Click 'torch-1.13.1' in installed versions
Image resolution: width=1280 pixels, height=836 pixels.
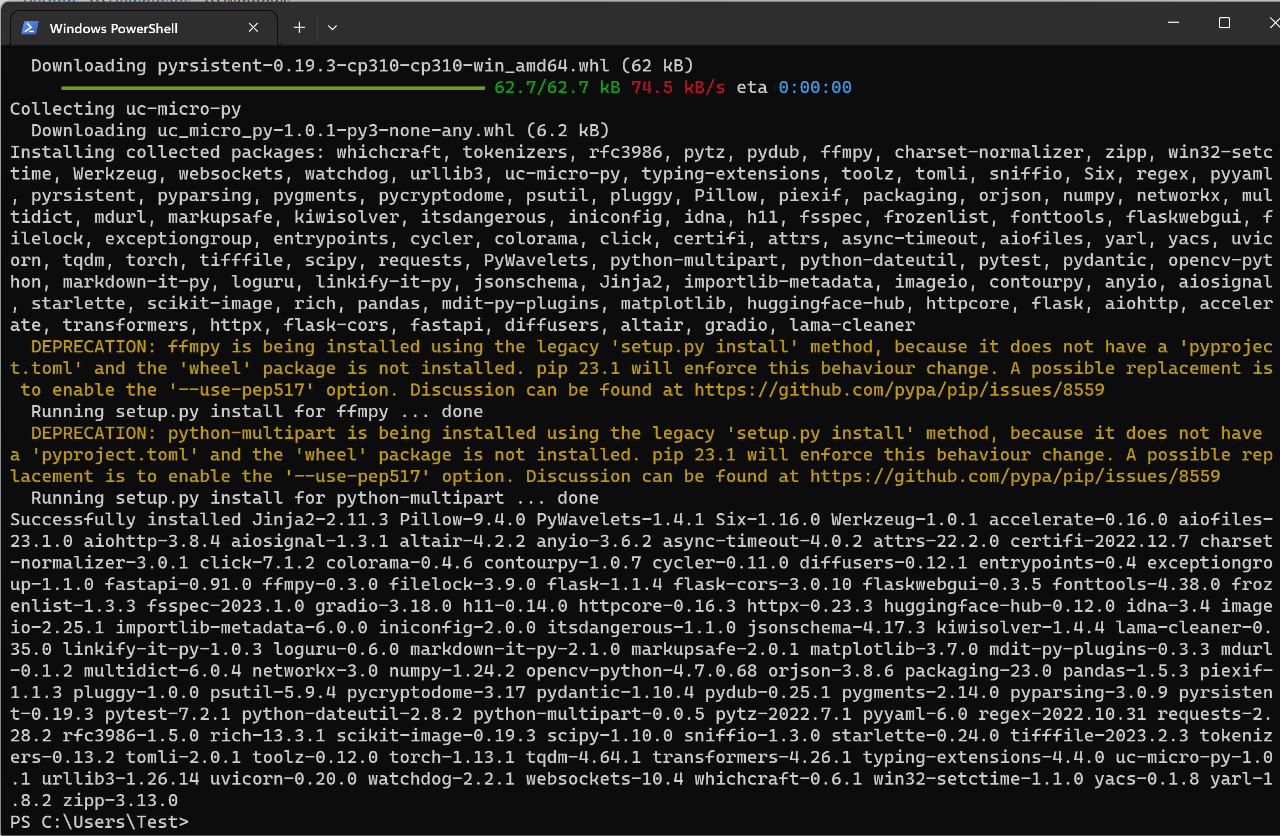[452, 758]
